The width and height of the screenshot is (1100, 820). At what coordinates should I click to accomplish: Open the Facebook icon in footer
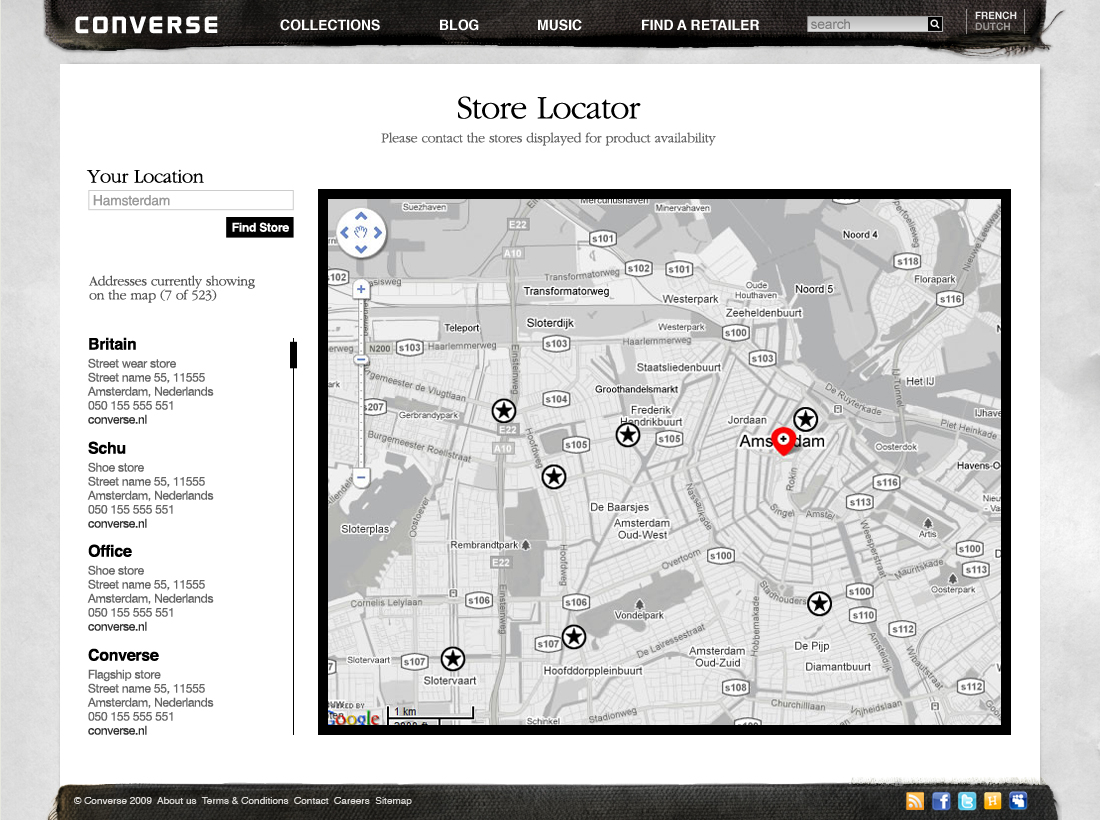941,801
